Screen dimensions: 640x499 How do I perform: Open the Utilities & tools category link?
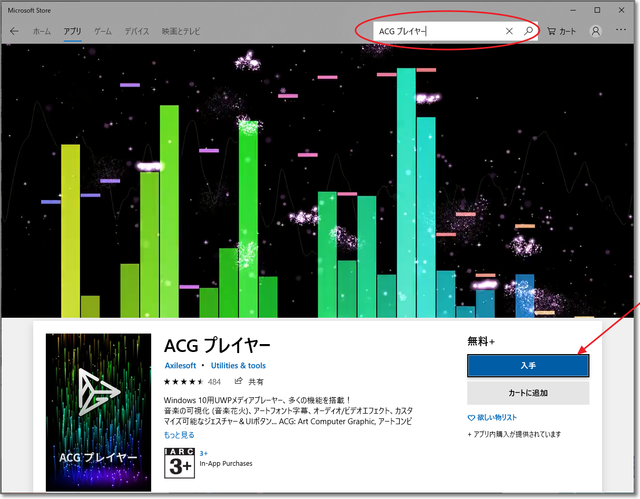pyautogui.click(x=240, y=366)
